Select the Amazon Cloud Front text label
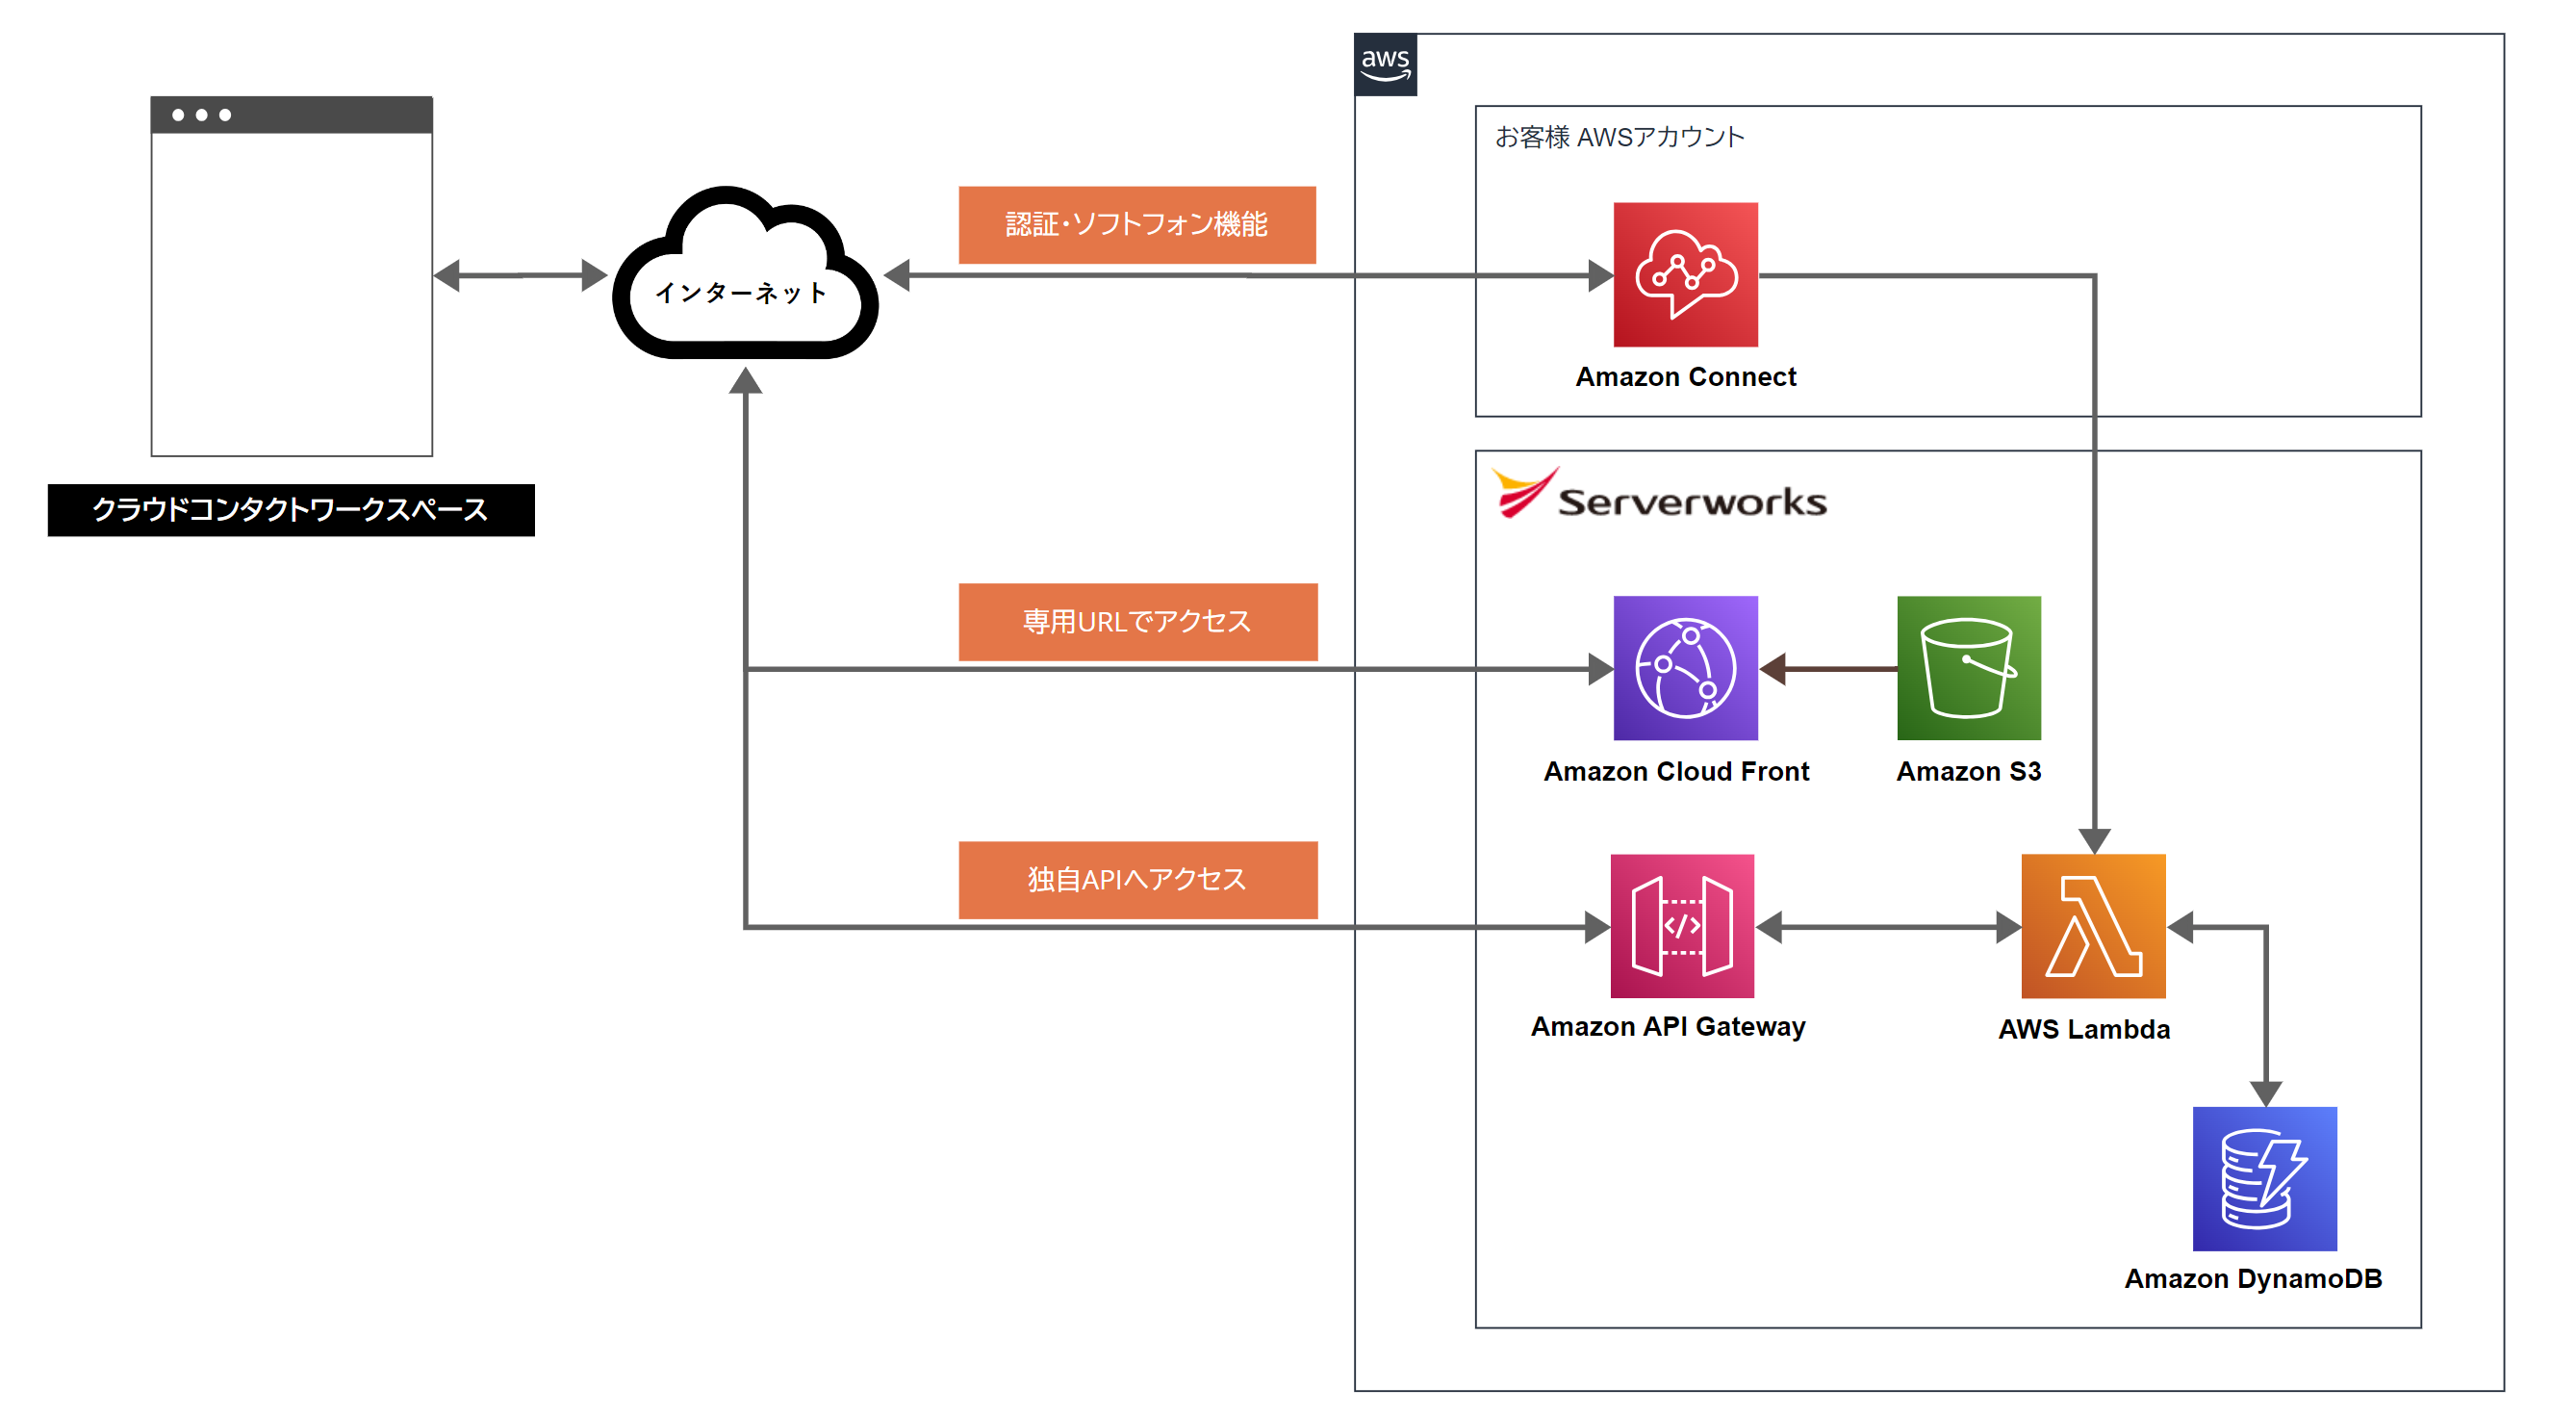Viewport: 2576px width, 1415px height. 1676,771
